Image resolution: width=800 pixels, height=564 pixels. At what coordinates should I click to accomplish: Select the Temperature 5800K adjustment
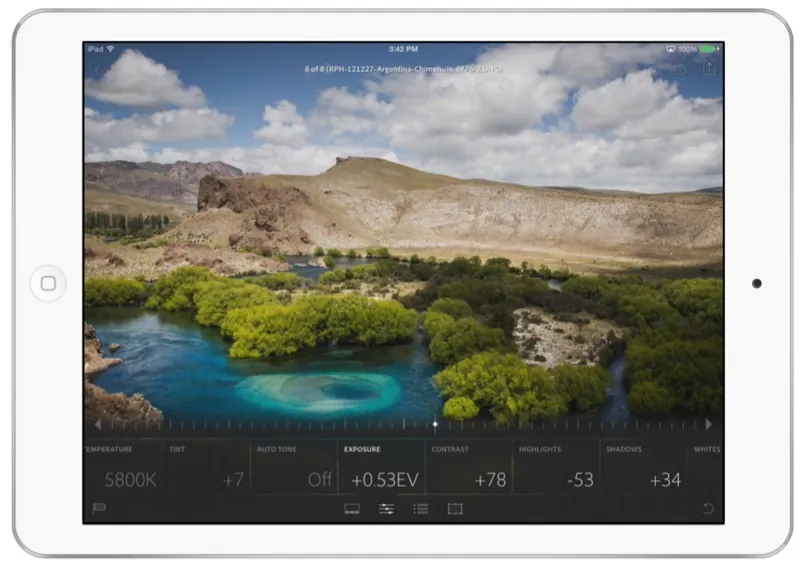pyautogui.click(x=122, y=467)
